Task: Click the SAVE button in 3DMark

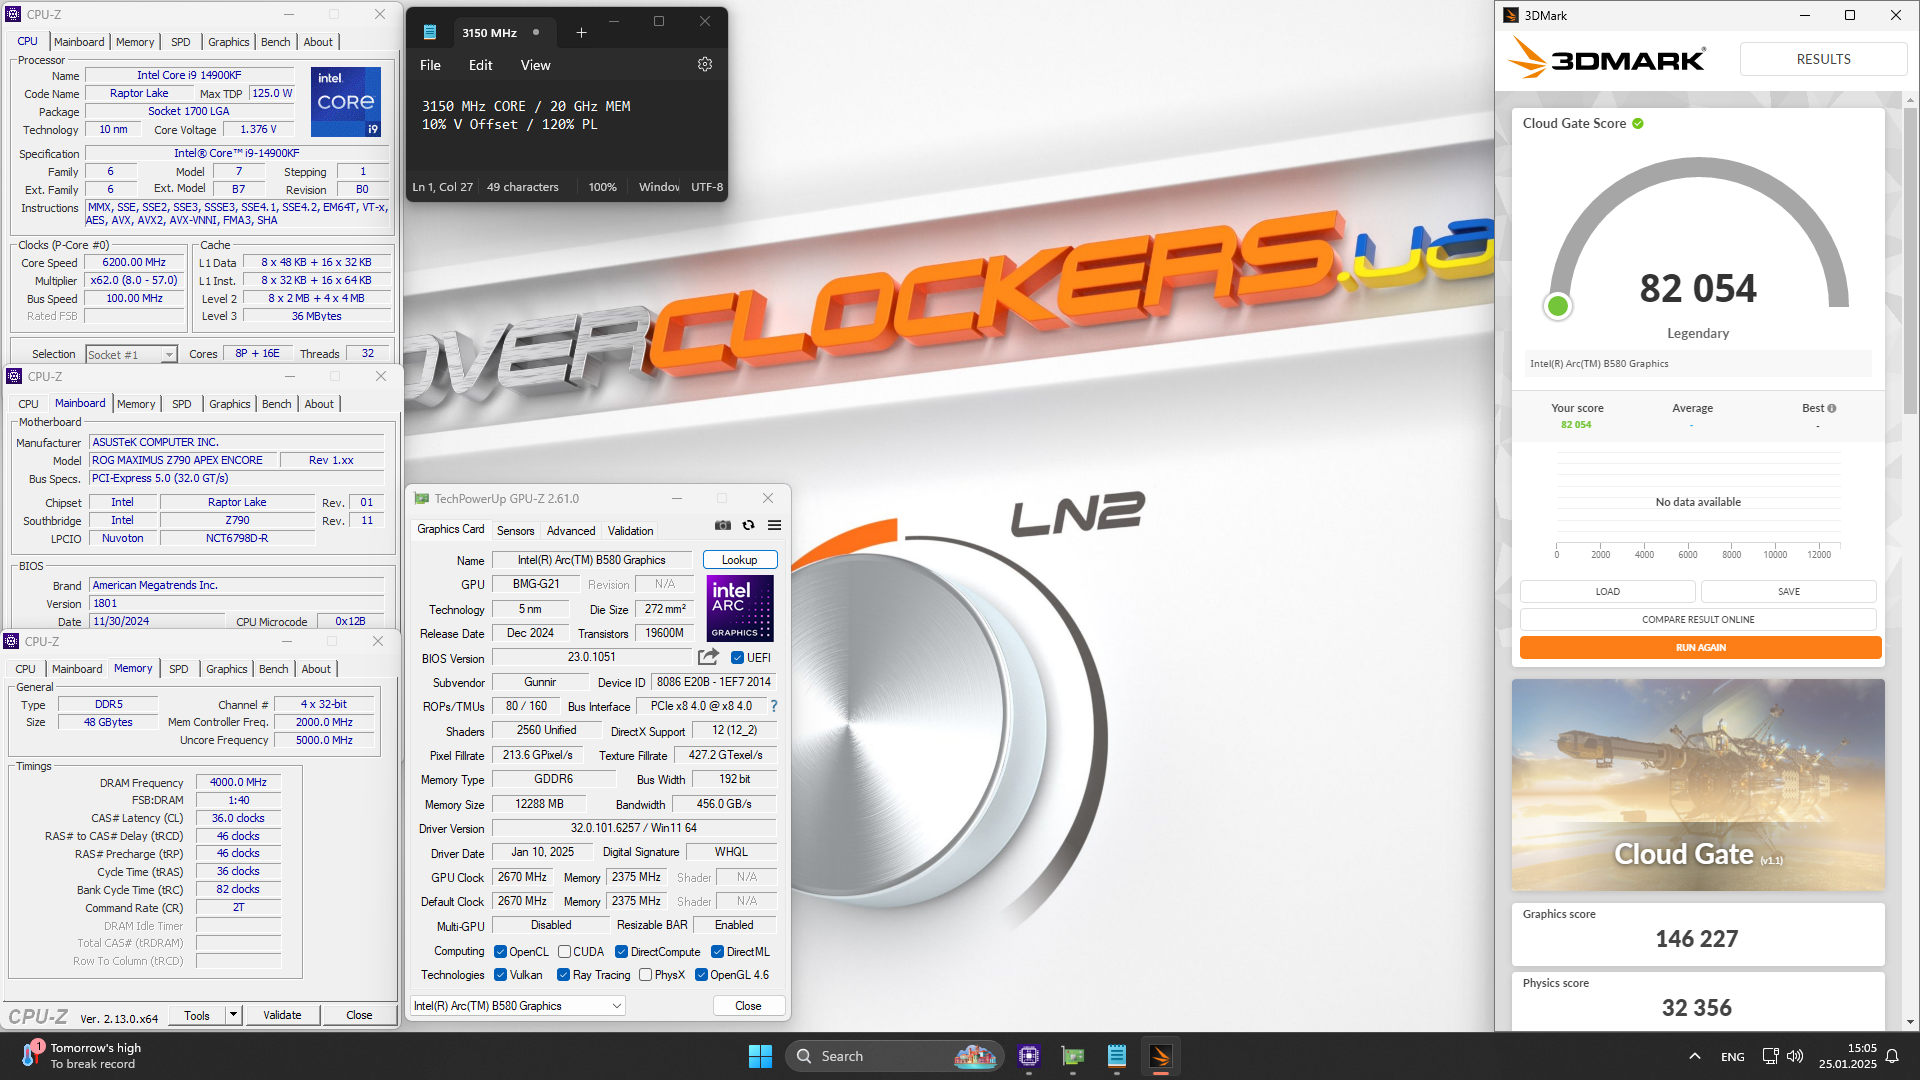Action: [x=1788, y=592]
